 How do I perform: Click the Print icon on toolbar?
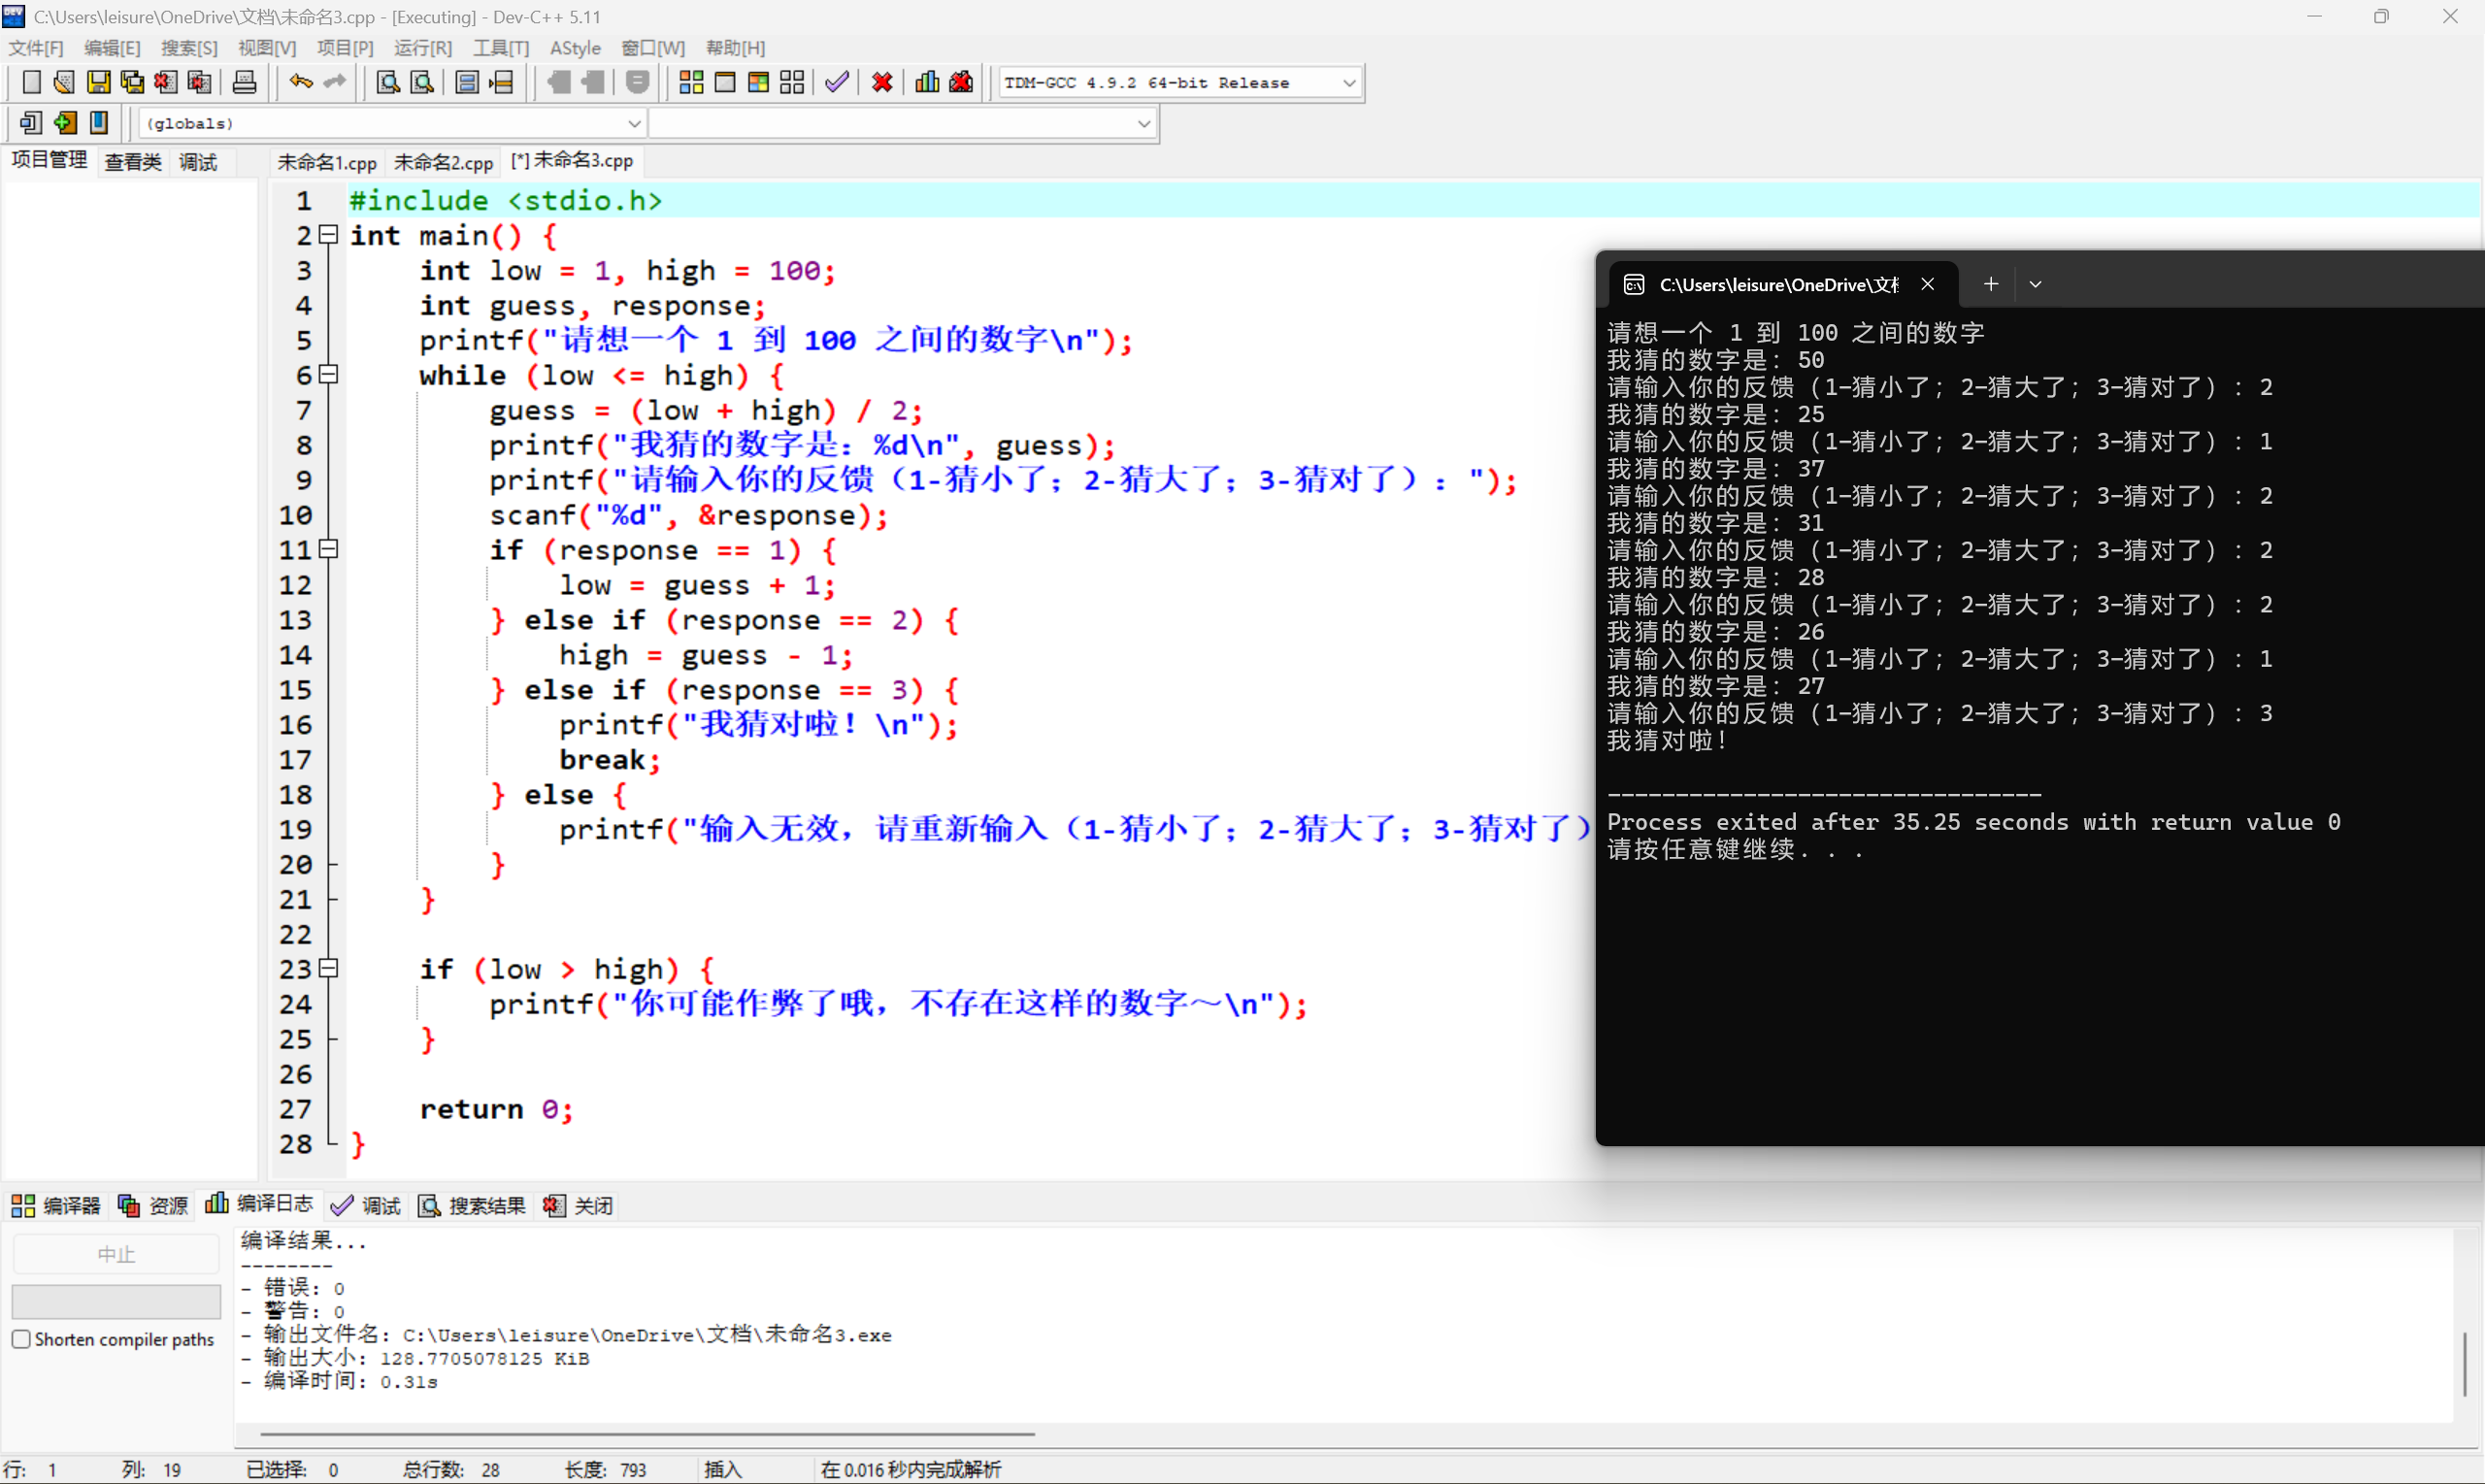tap(244, 82)
